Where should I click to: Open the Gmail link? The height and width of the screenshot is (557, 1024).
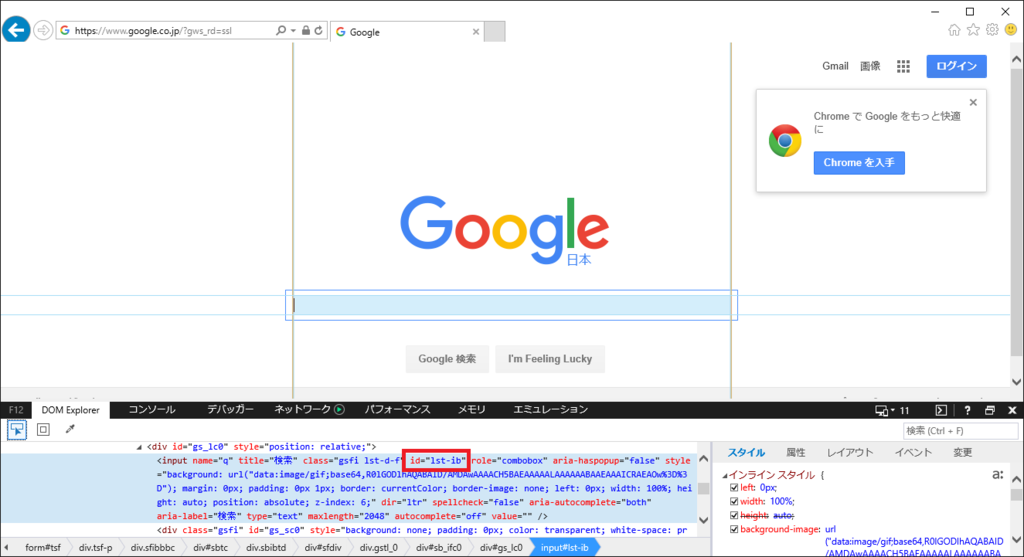(835, 66)
